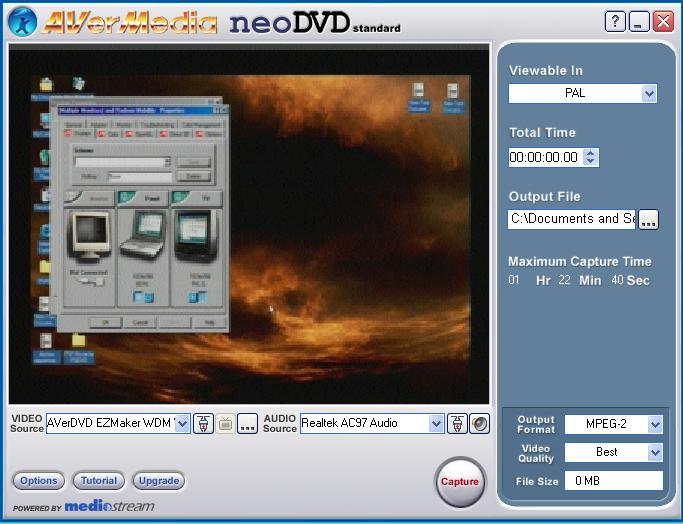Minimize the neoDVD window
This screenshot has height=524, width=683.
tap(639, 21)
